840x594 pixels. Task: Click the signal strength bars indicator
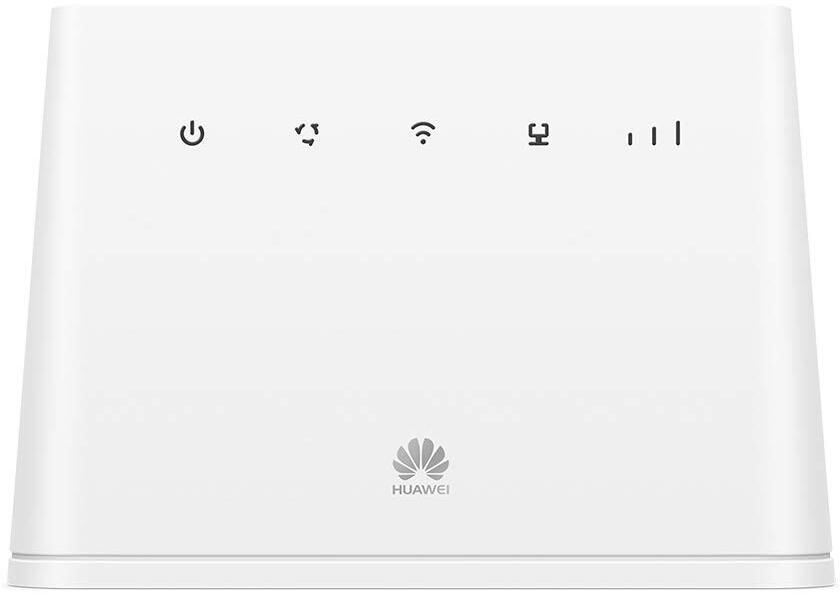point(654,133)
